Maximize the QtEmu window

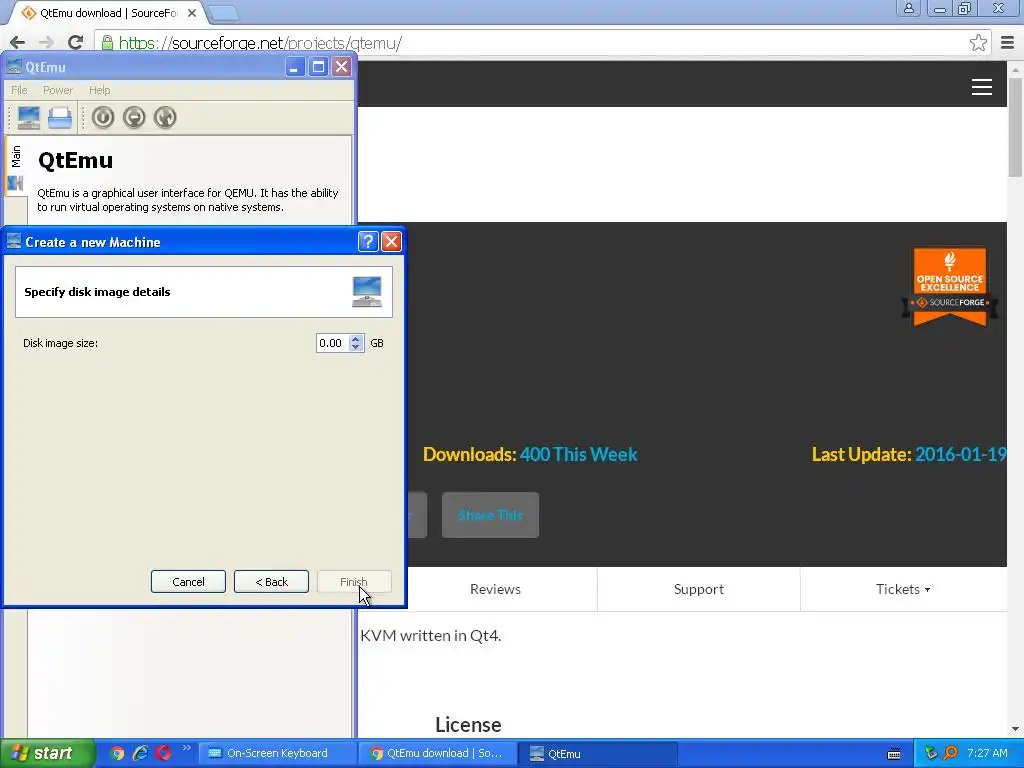pyautogui.click(x=318, y=67)
